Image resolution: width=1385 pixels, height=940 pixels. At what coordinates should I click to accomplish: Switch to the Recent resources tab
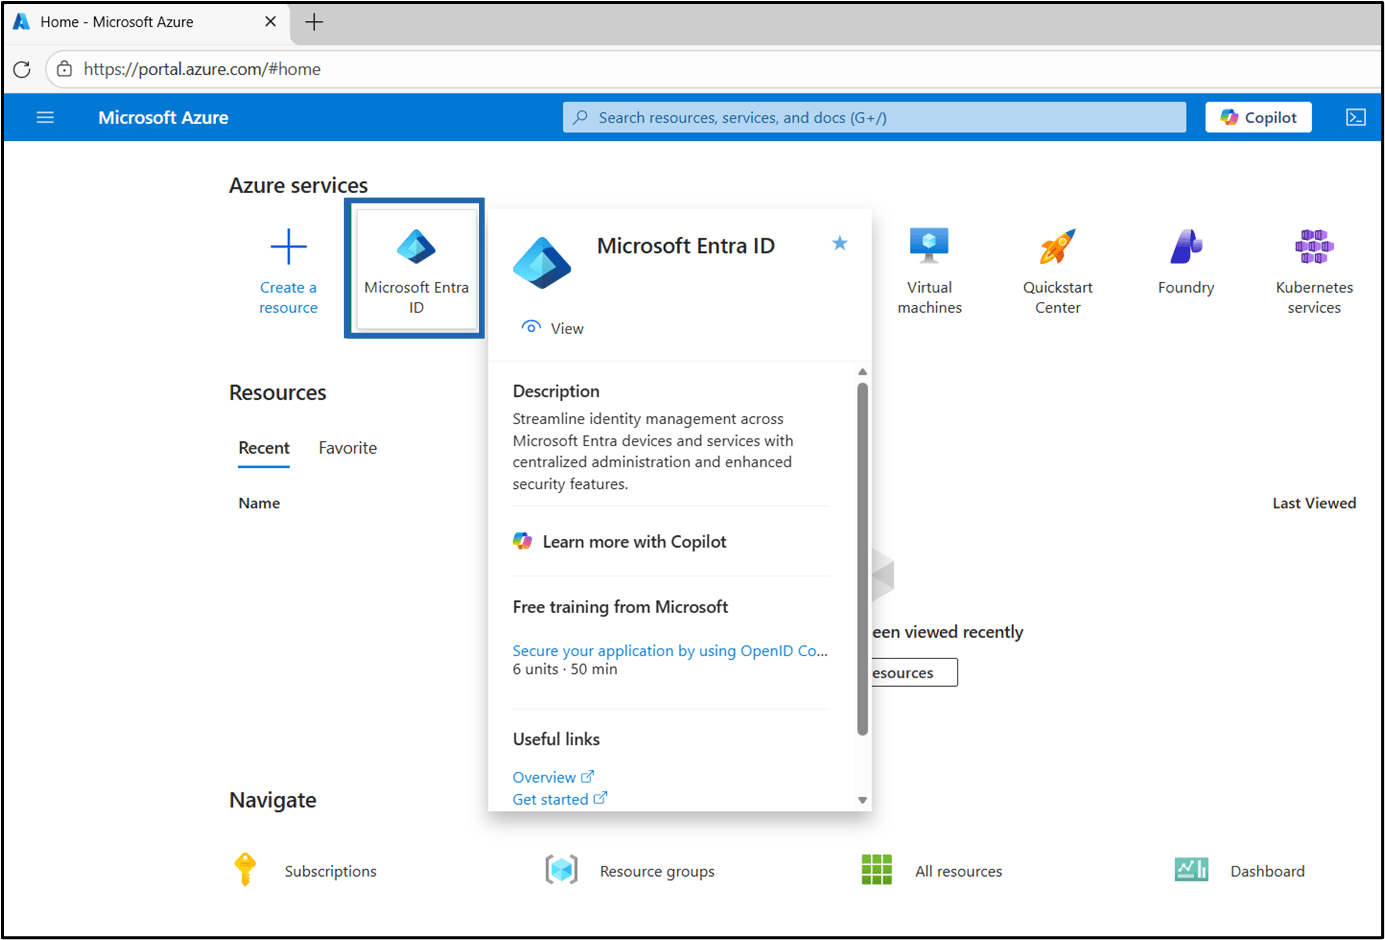[264, 448]
